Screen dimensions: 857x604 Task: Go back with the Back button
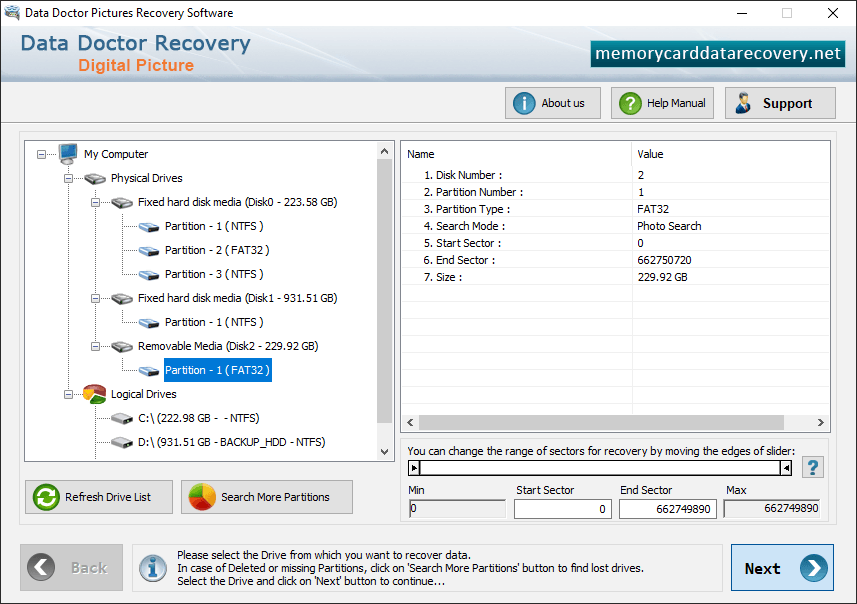click(72, 567)
